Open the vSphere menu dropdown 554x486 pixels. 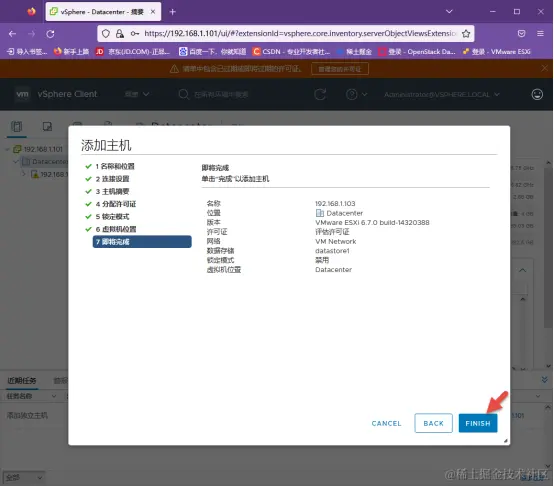click(x=137, y=94)
